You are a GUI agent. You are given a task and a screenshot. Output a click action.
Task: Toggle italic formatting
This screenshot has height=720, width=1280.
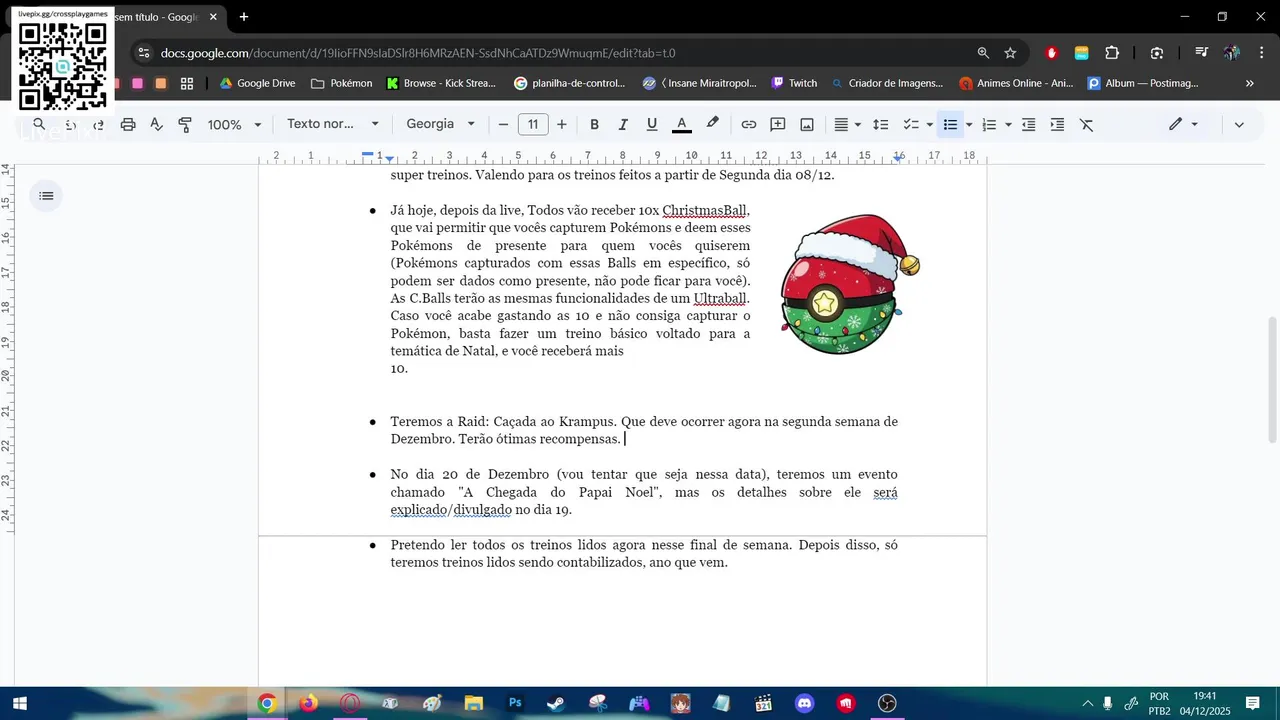(x=623, y=125)
